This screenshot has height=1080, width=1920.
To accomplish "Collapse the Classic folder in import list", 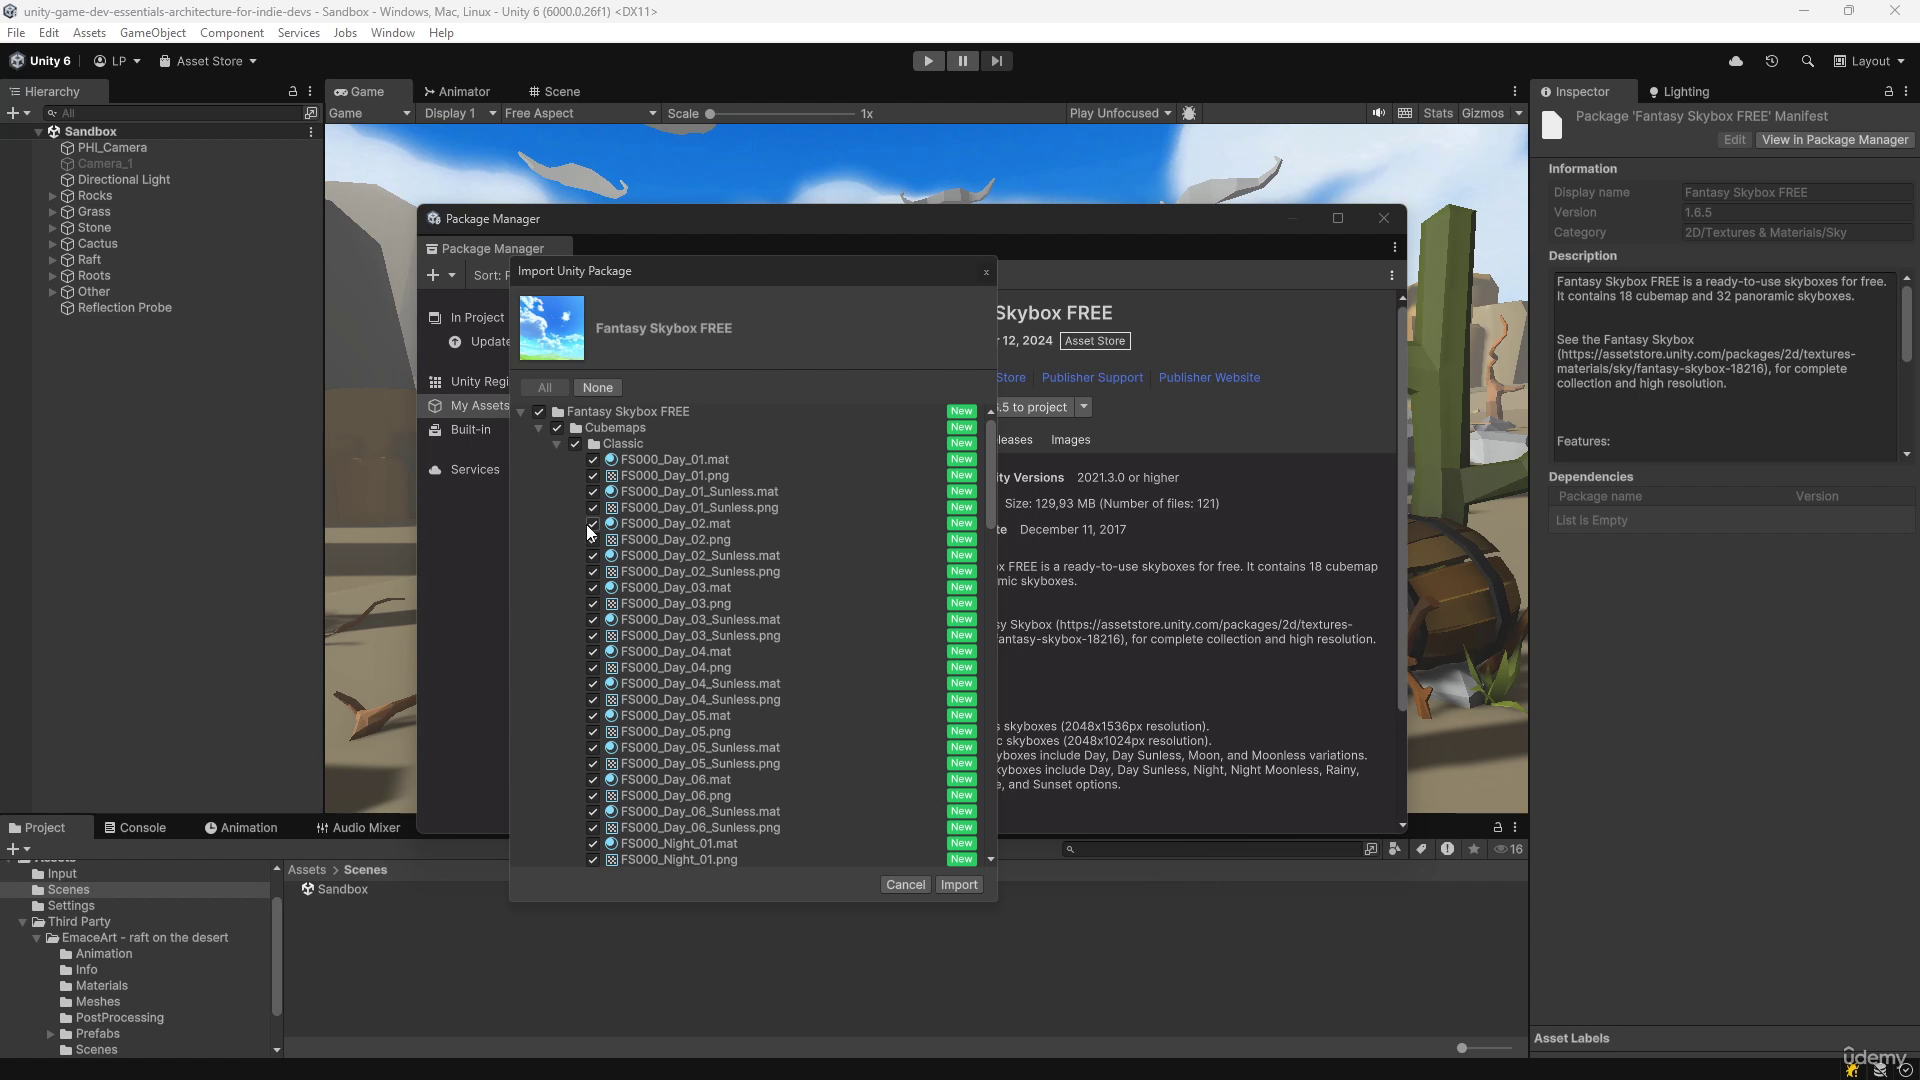I will (x=557, y=444).
